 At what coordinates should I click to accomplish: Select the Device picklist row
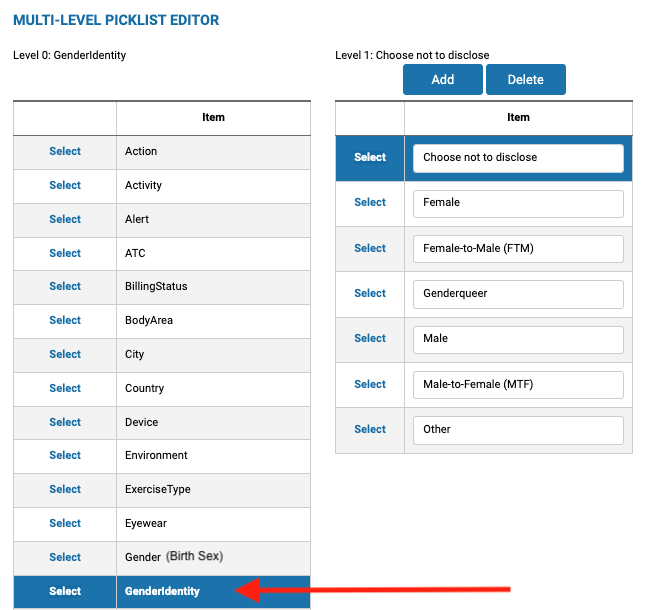65,422
